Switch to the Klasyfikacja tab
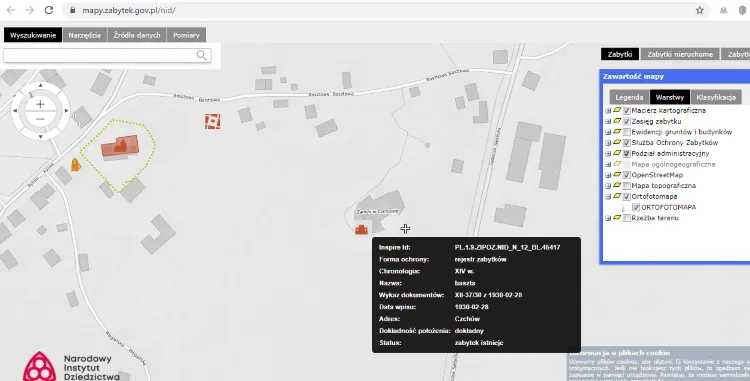 (716, 97)
